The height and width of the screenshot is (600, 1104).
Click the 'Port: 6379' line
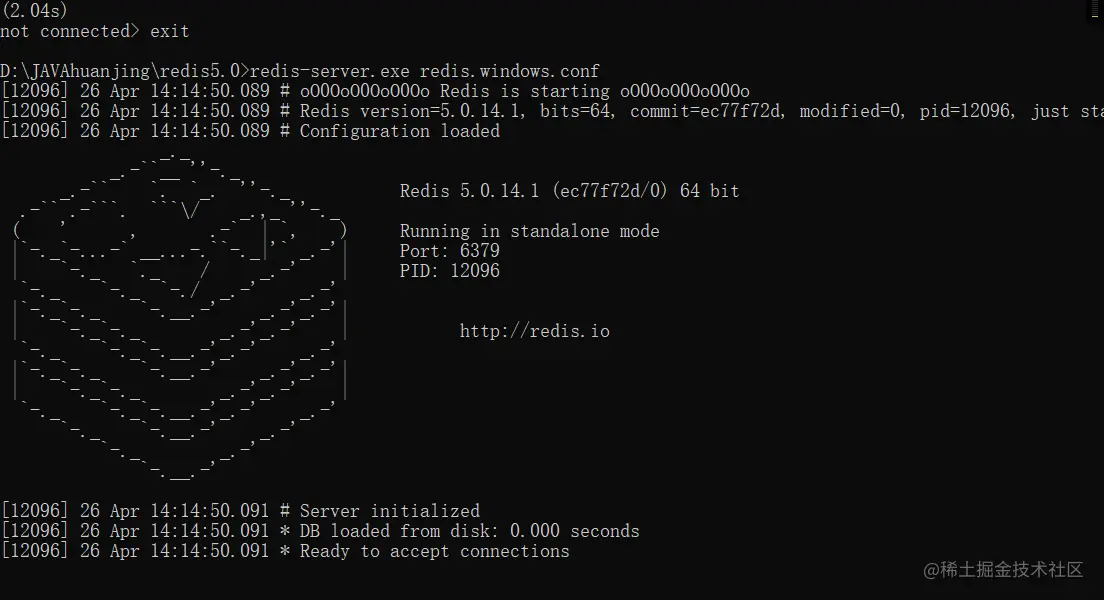pos(449,251)
